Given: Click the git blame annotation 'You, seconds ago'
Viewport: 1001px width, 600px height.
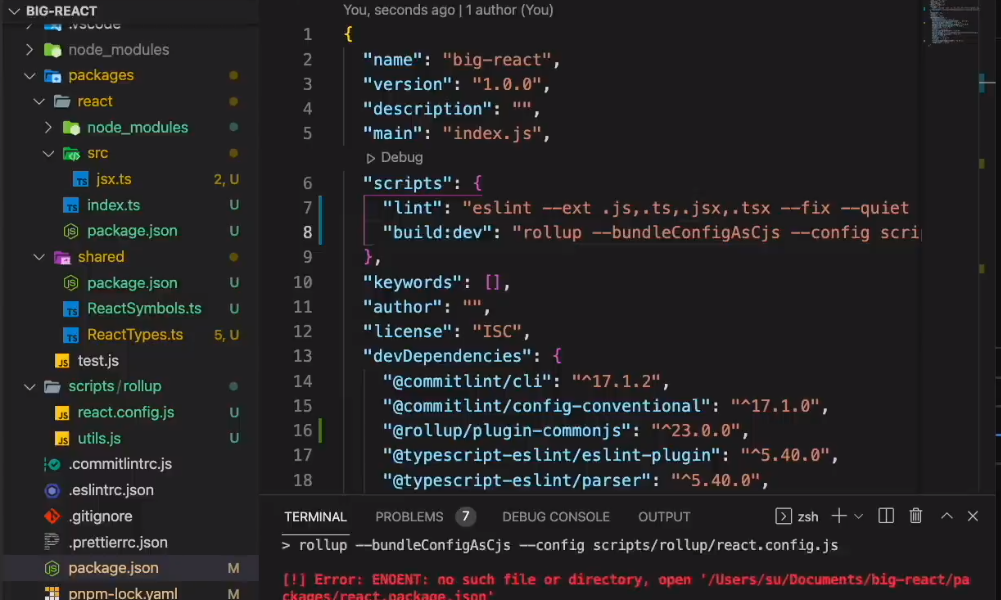Looking at the screenshot, I should click(399, 10).
